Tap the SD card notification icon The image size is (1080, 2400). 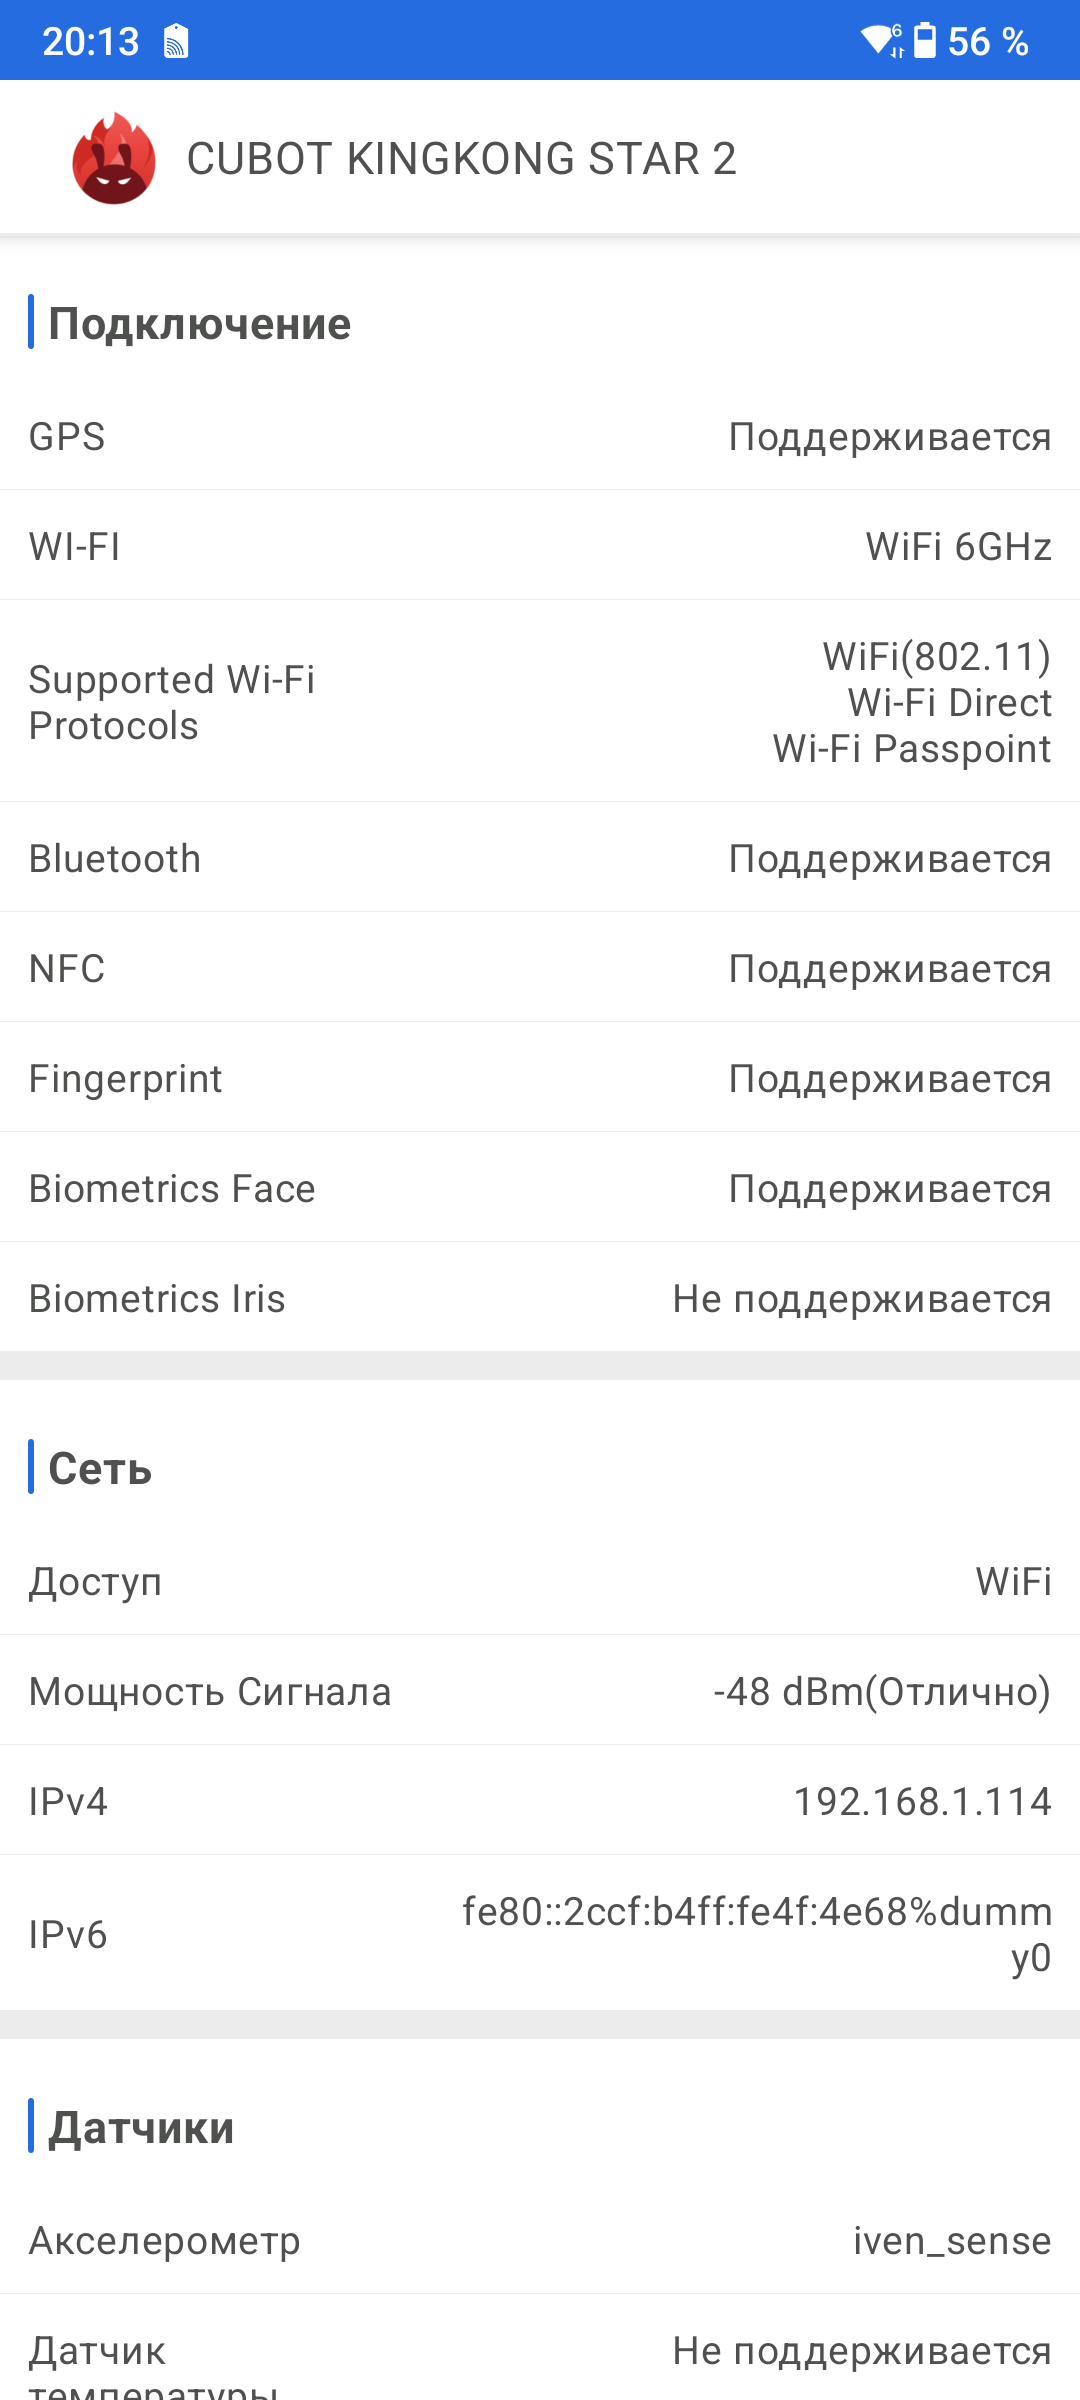(x=176, y=42)
